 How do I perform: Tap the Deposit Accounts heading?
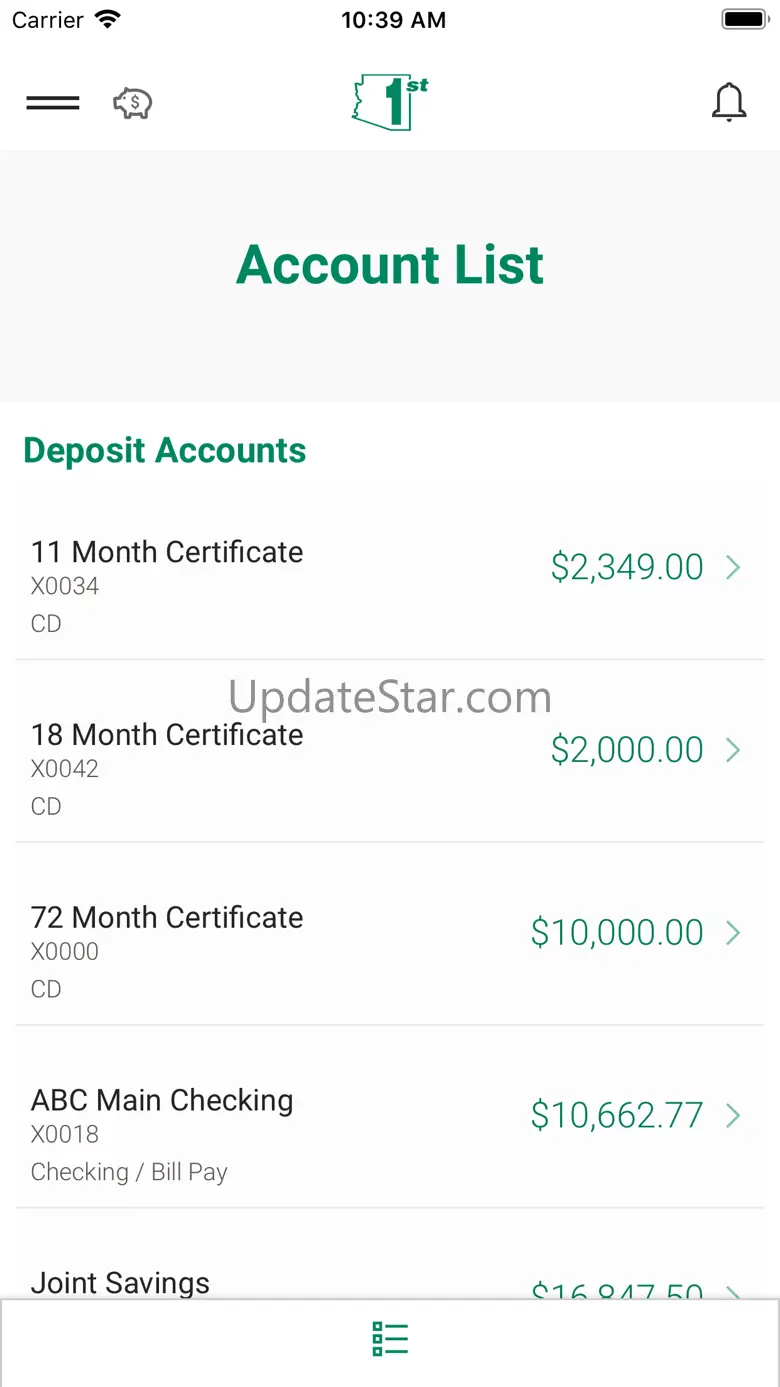(x=165, y=451)
